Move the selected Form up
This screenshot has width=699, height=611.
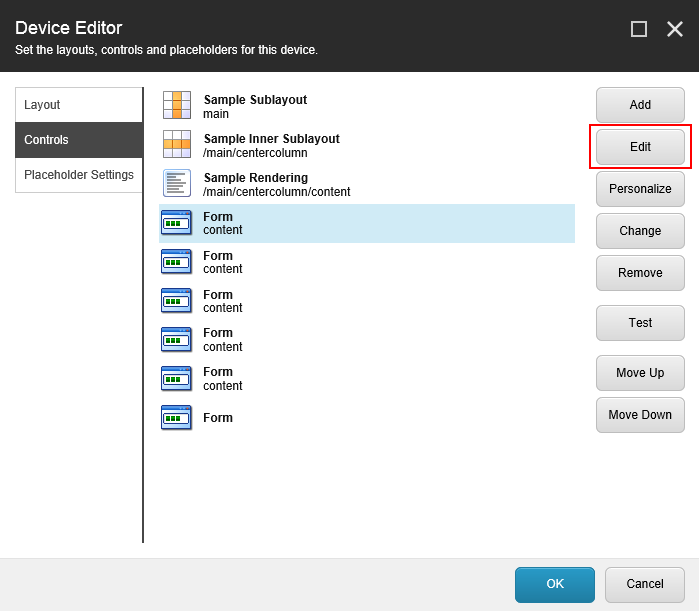(640, 373)
